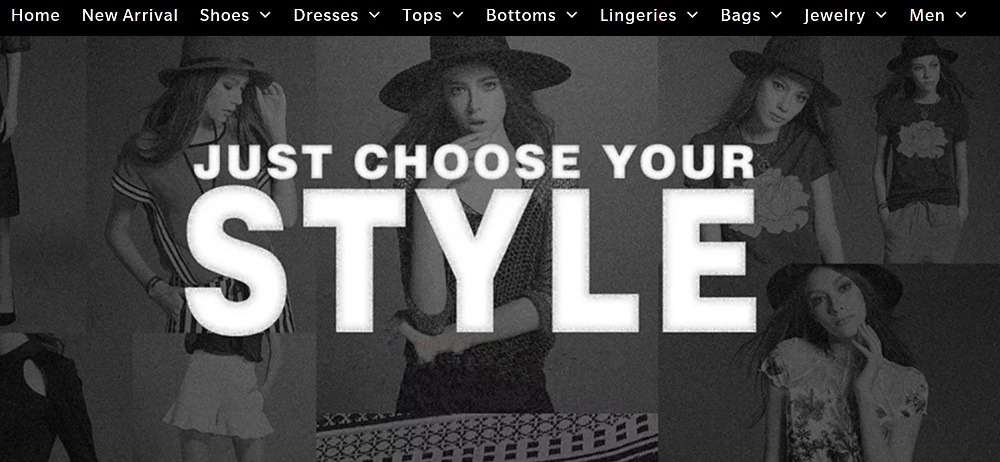Click the Men menu label
1000x462 pixels.
click(927, 15)
